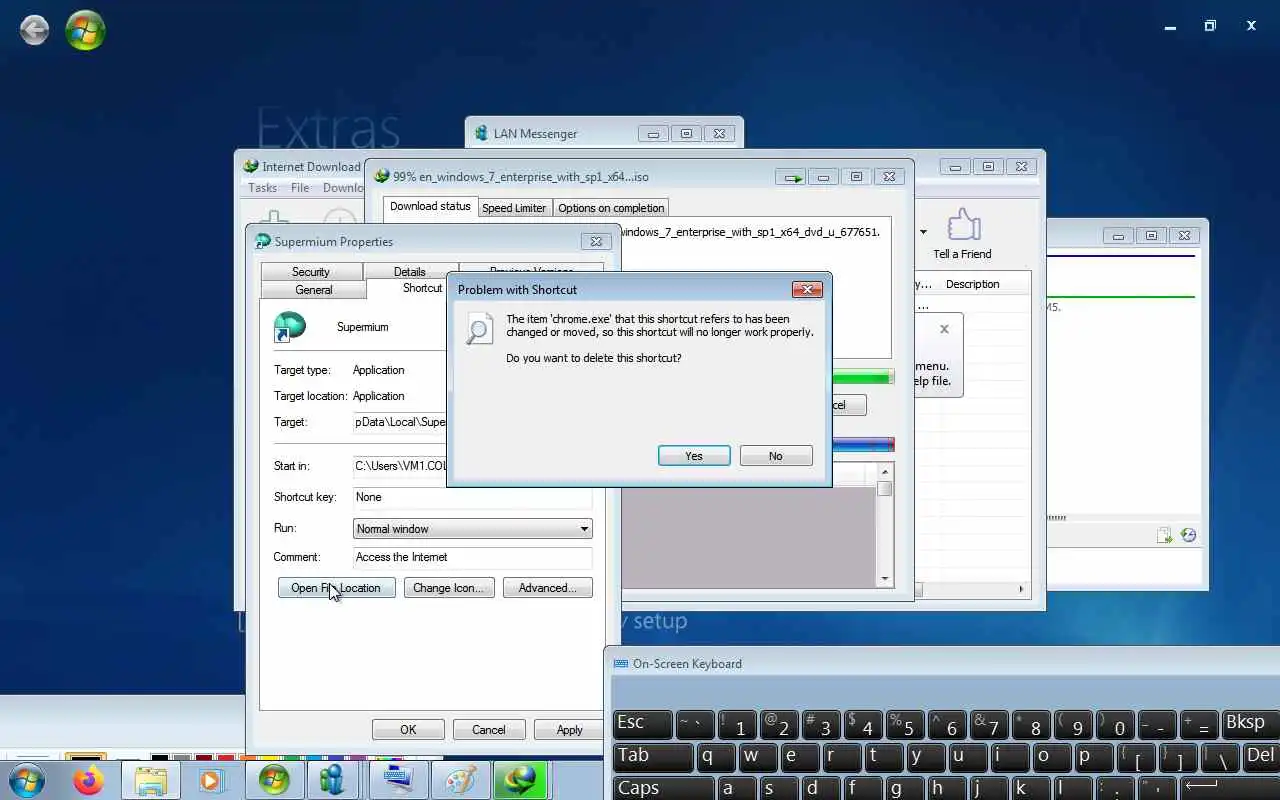
Task: Open the Windows Start button on taskbar
Action: (26, 781)
